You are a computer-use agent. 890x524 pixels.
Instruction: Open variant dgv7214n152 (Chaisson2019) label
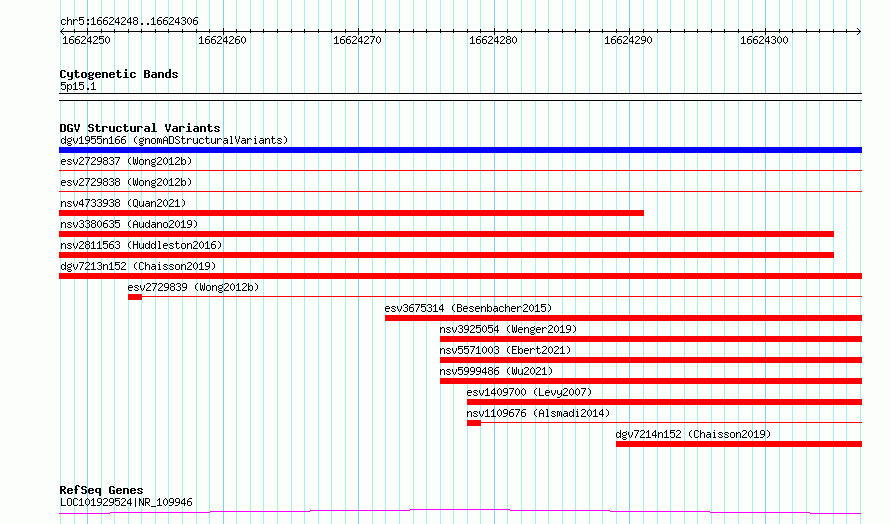[x=693, y=434]
